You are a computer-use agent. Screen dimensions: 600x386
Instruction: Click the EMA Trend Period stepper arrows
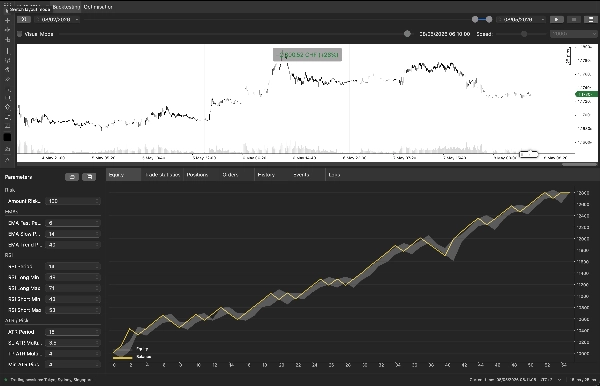click(x=97, y=244)
